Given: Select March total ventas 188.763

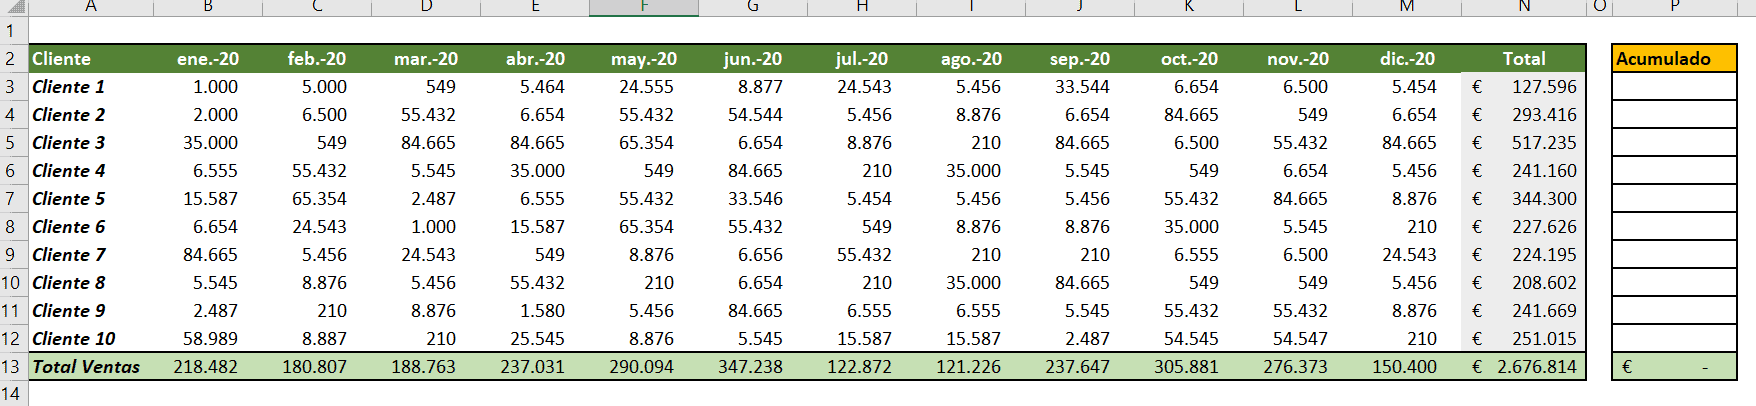Looking at the screenshot, I should pos(426,366).
